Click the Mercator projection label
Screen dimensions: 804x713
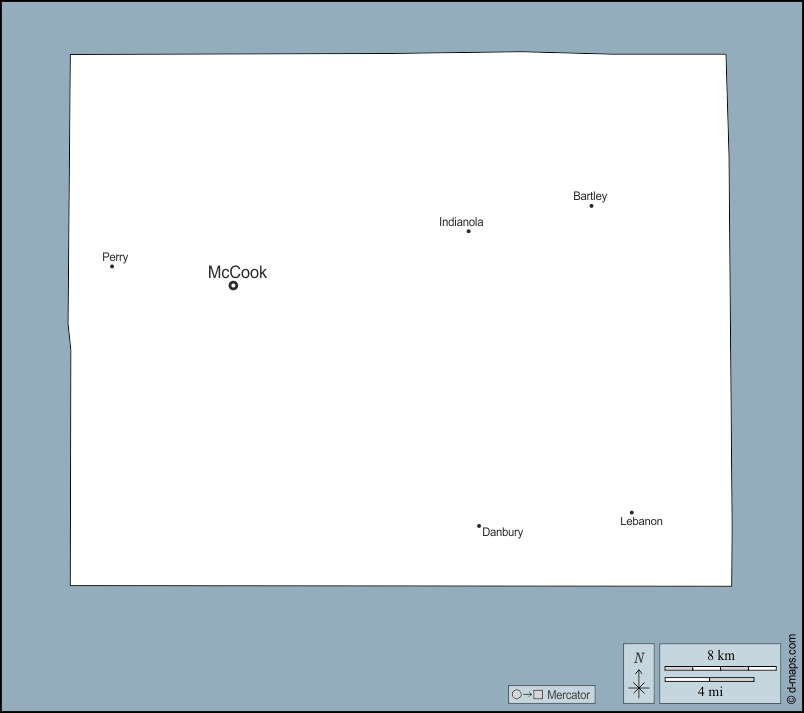[569, 695]
